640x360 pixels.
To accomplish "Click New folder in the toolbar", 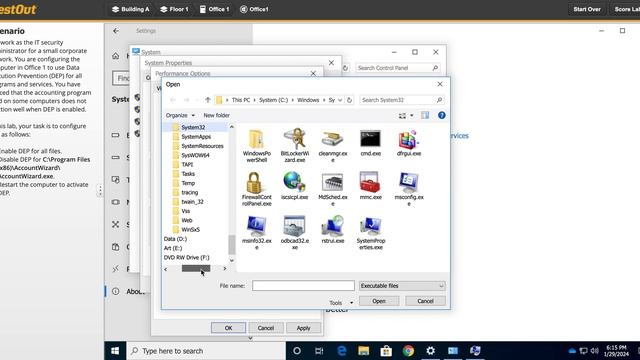I will 216,116.
